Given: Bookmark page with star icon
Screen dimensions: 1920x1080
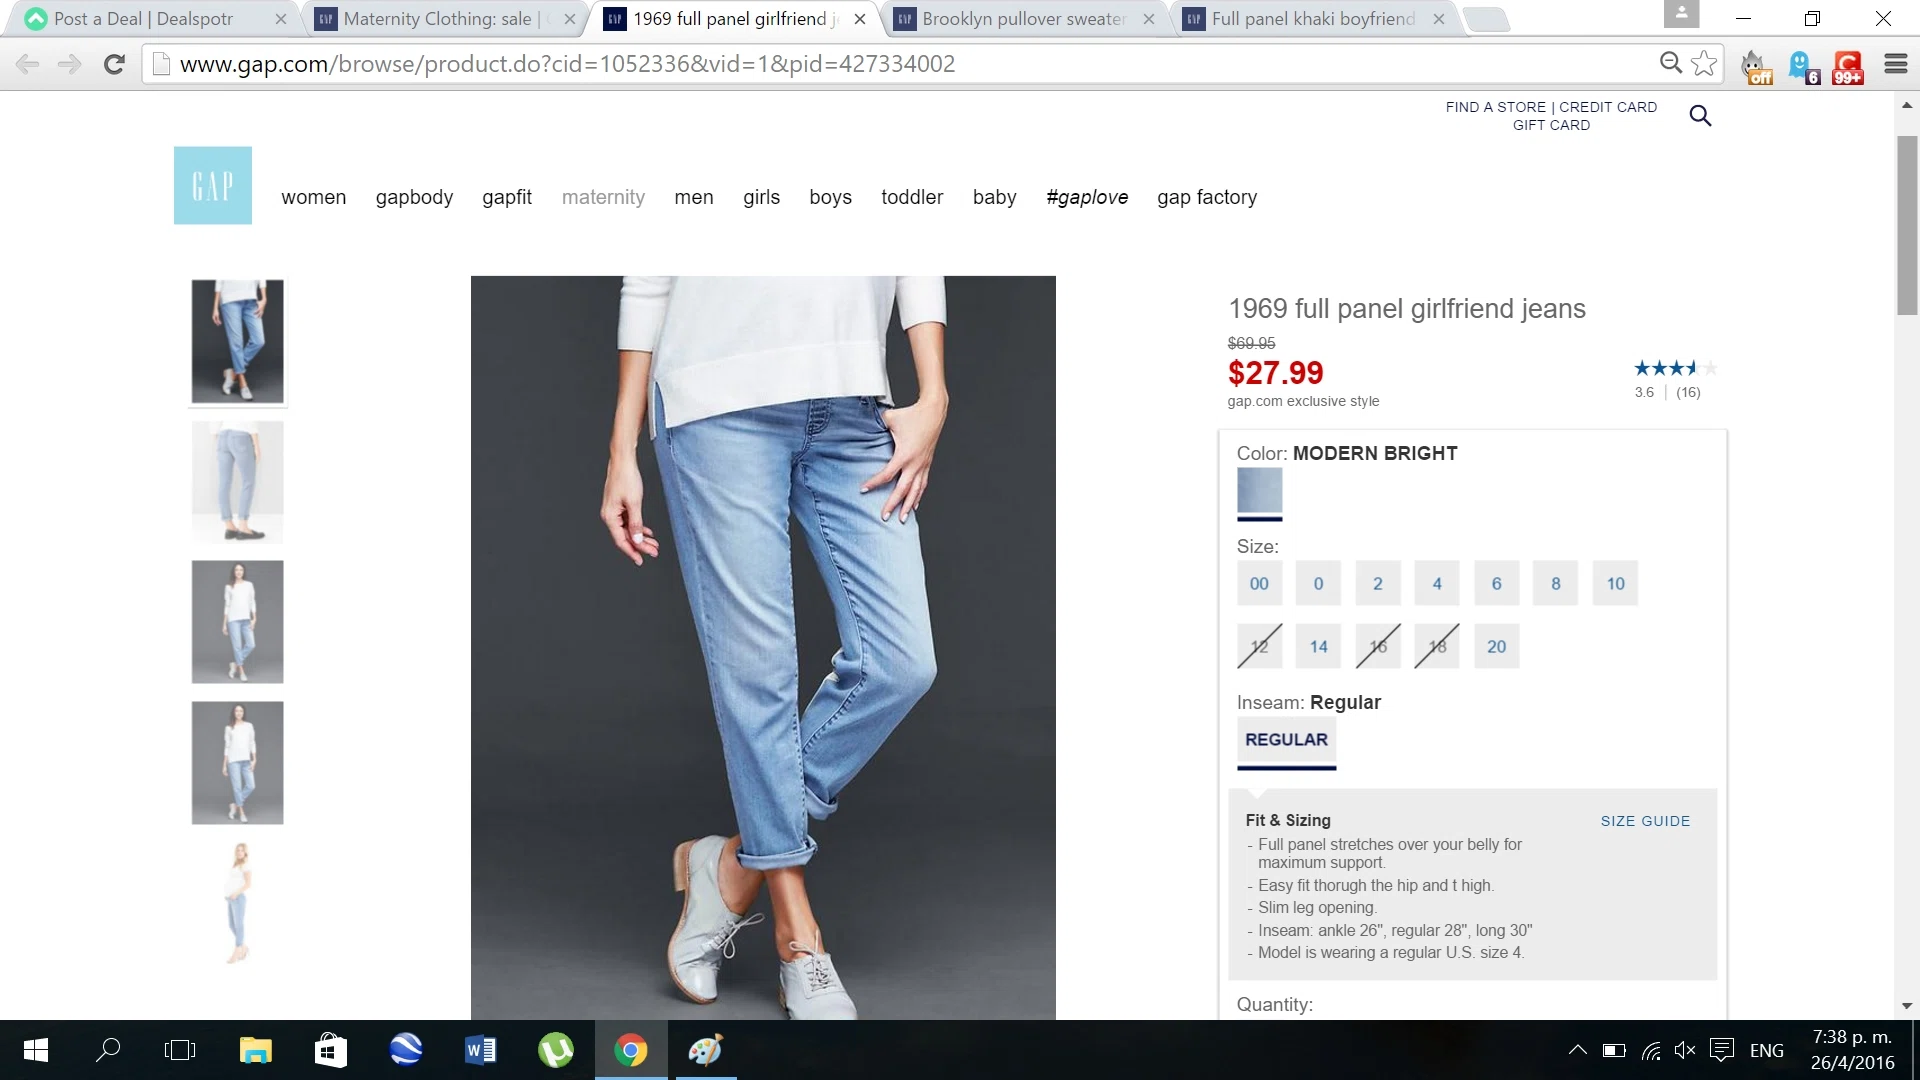Looking at the screenshot, I should 1704,64.
